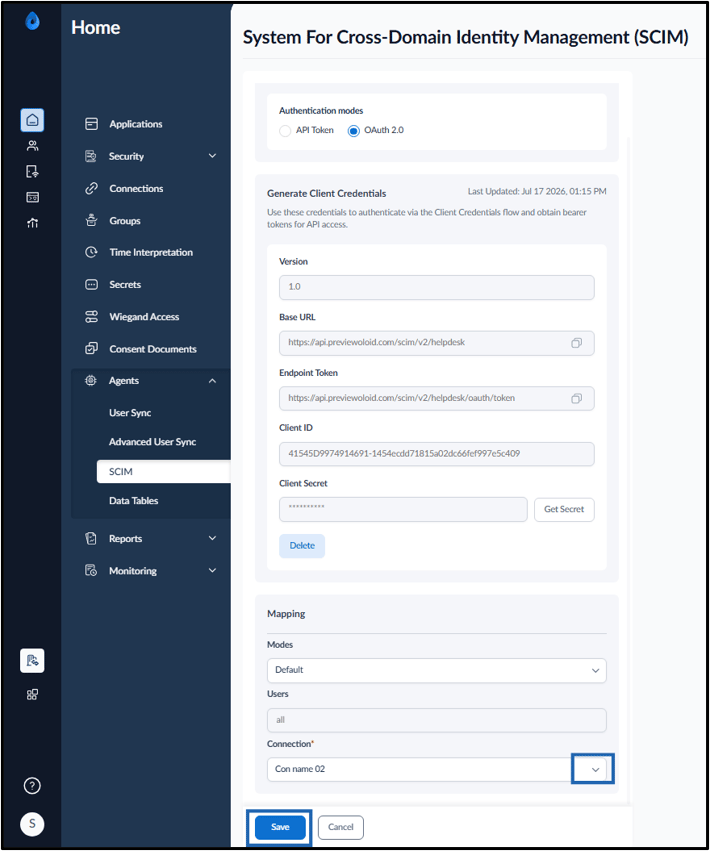
Task: Open Applications in the sidebar
Action: (136, 124)
